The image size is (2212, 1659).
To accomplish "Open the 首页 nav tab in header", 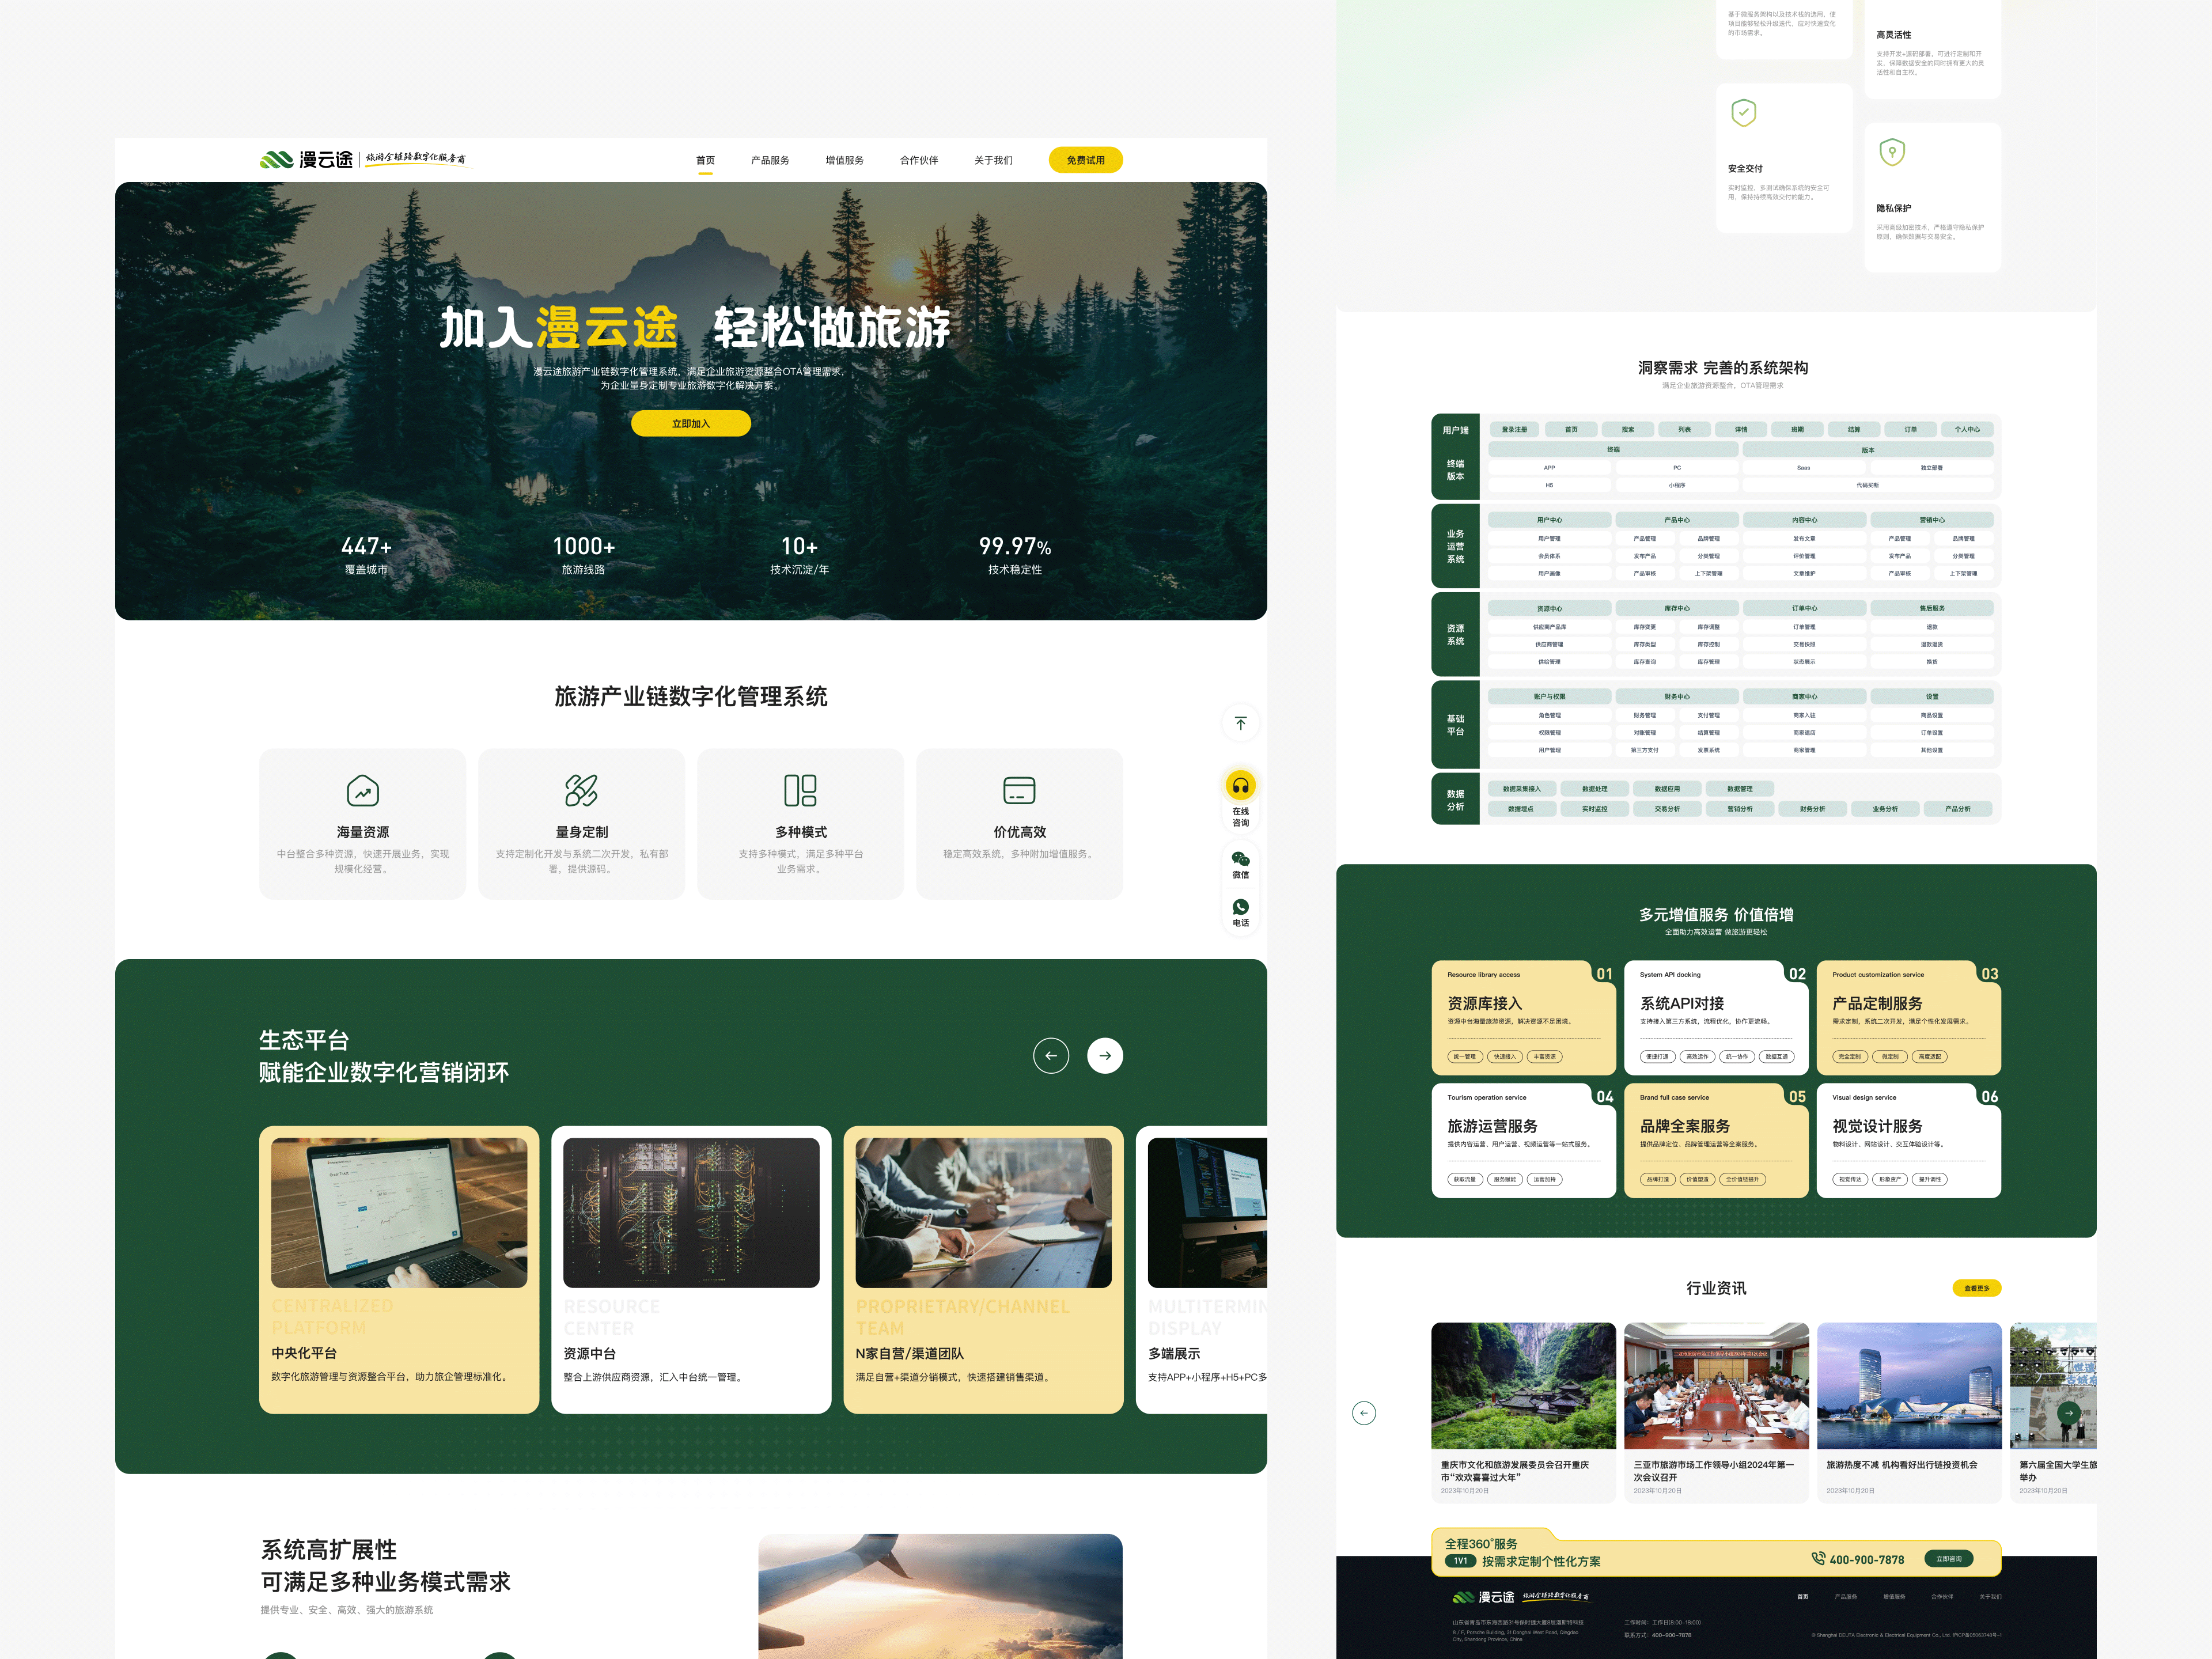I will tap(705, 160).
